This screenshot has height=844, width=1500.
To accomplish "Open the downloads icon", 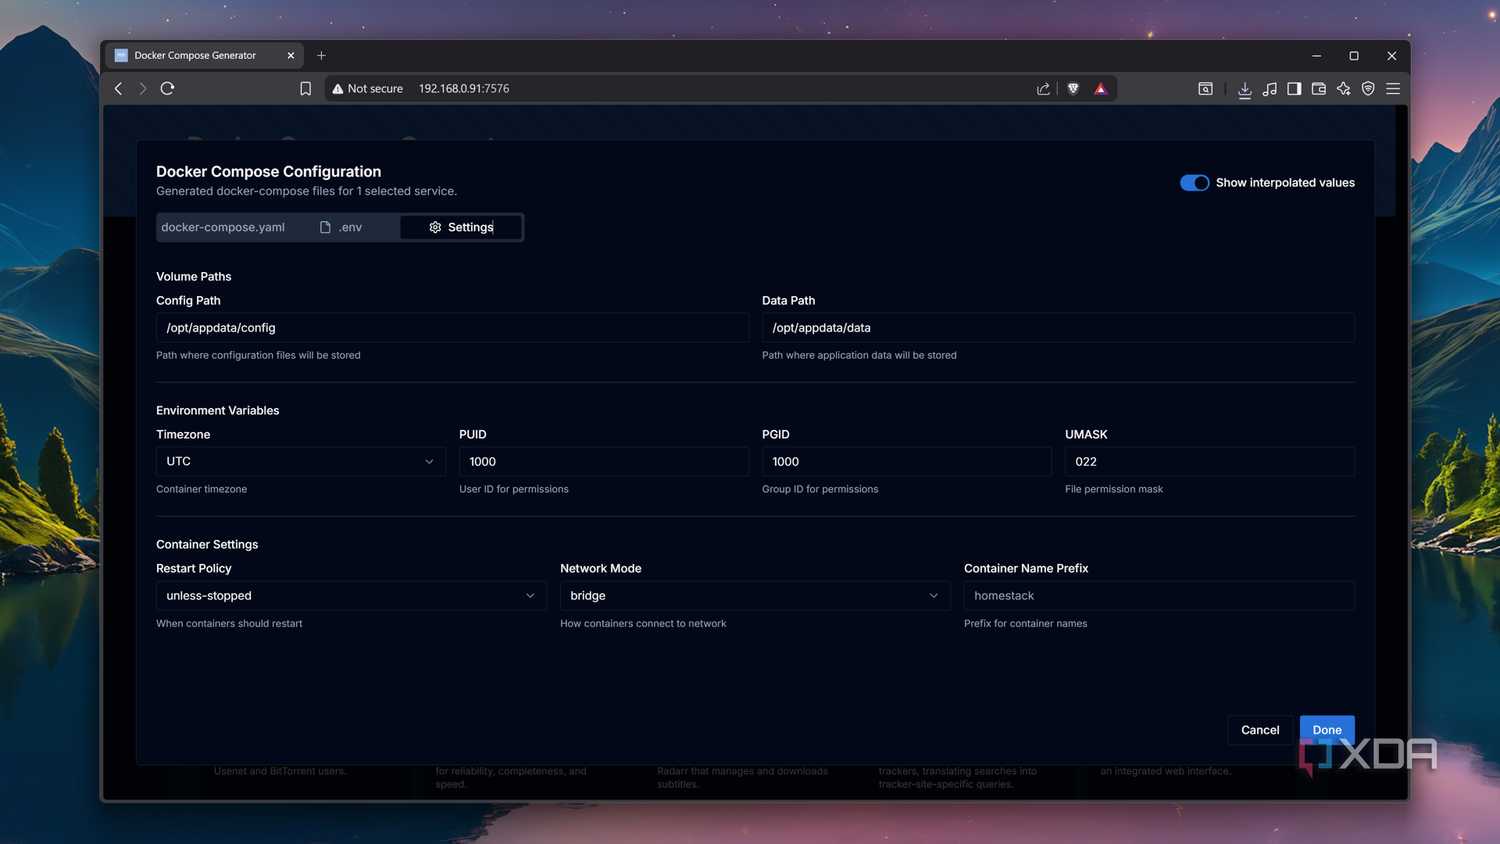I will (x=1244, y=89).
